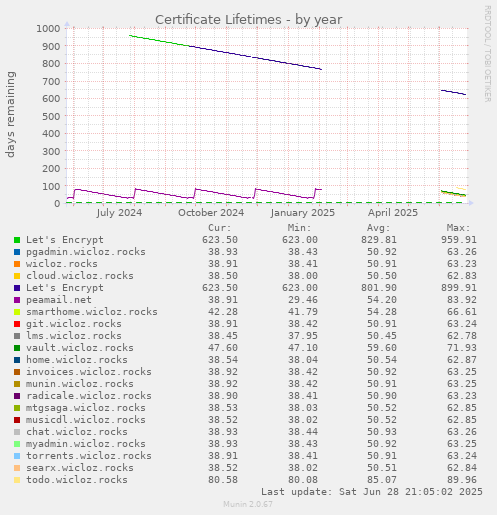Click the 'Max:' column header
Viewport: 497px width, 515px height.
point(459,228)
